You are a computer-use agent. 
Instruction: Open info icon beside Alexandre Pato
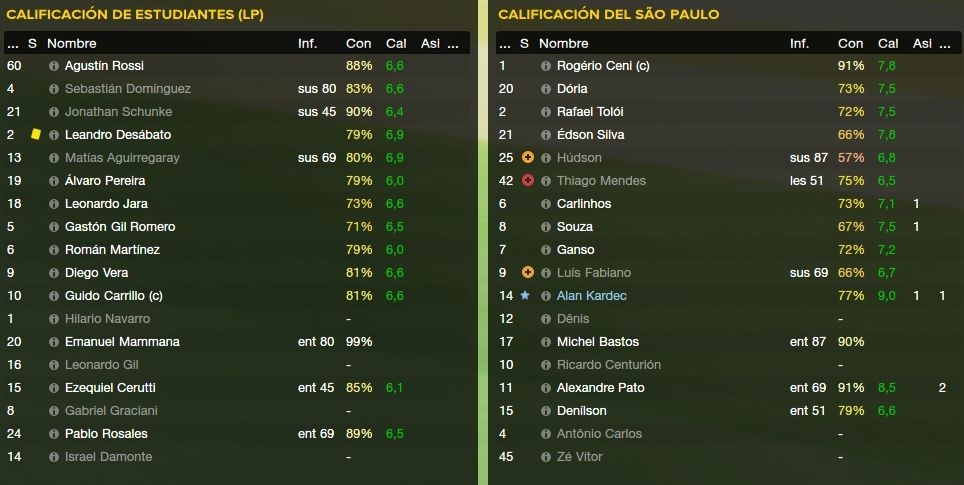pyautogui.click(x=546, y=388)
